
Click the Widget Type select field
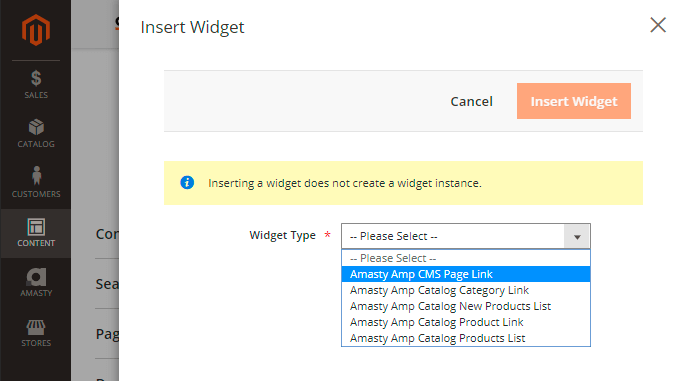(x=466, y=236)
